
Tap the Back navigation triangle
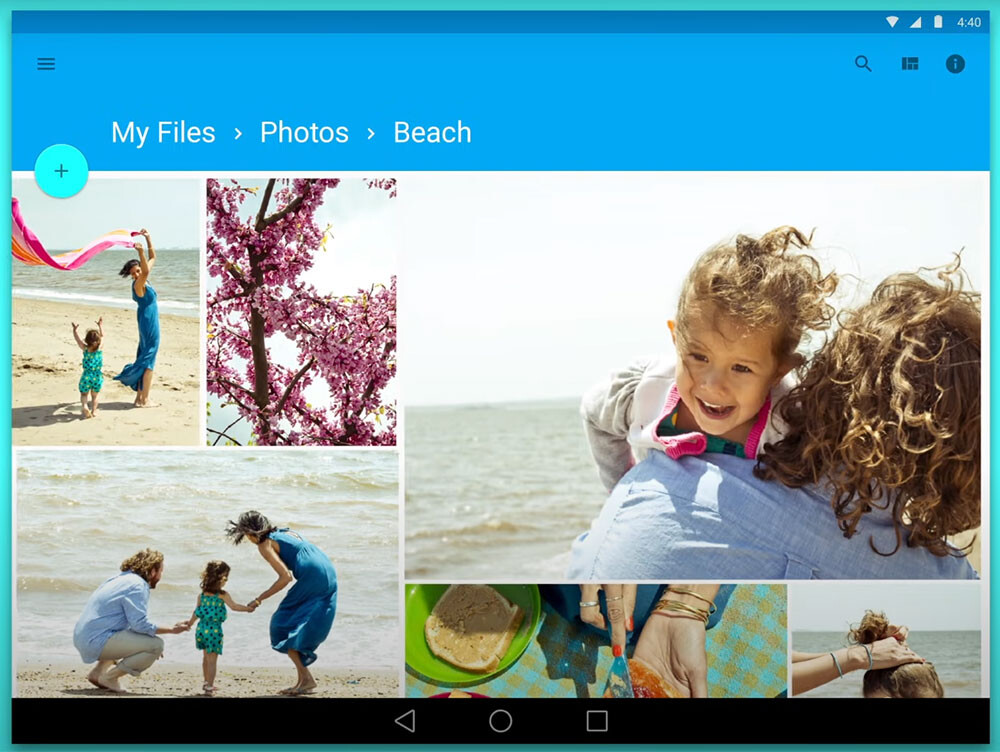click(404, 721)
